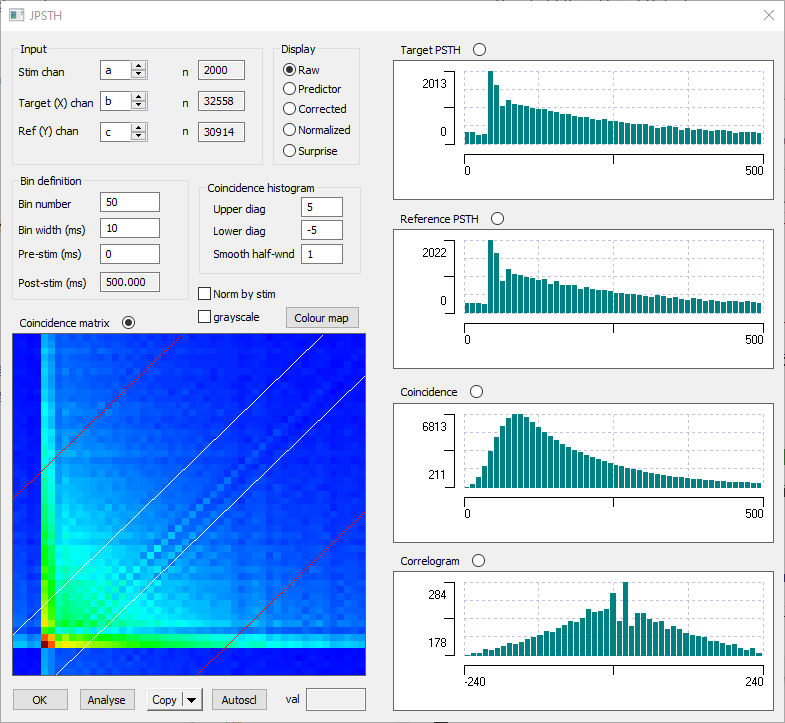Switch display mode to Corrected
The image size is (785, 723).
290,109
